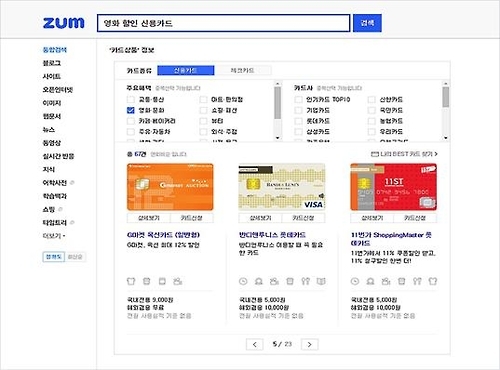Open the 동영상 sidebar category

pyautogui.click(x=52, y=143)
